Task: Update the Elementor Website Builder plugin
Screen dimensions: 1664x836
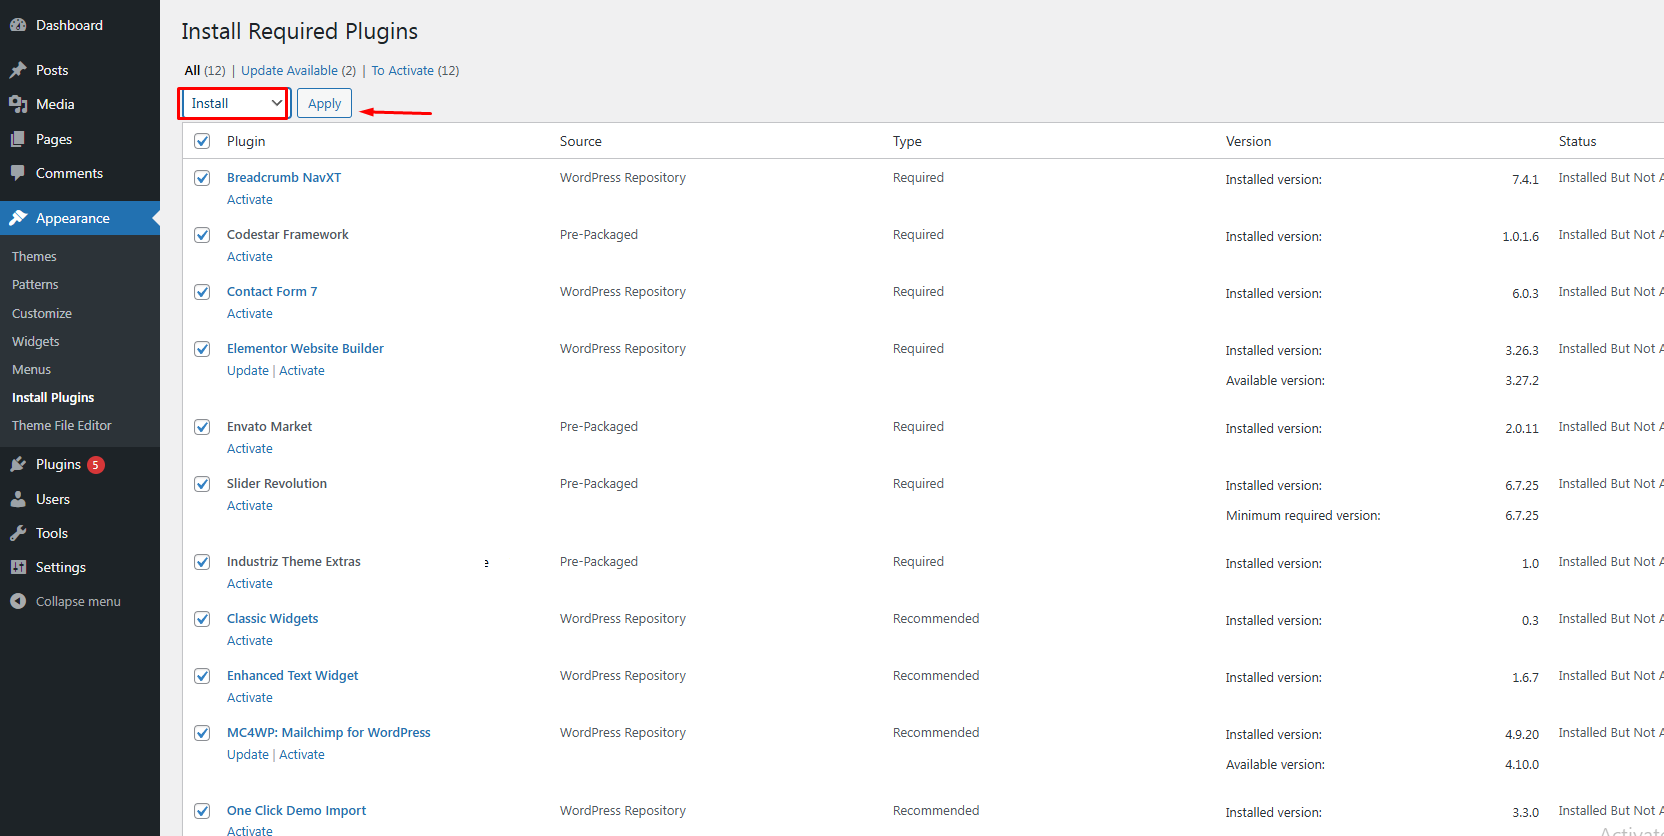Action: point(248,371)
